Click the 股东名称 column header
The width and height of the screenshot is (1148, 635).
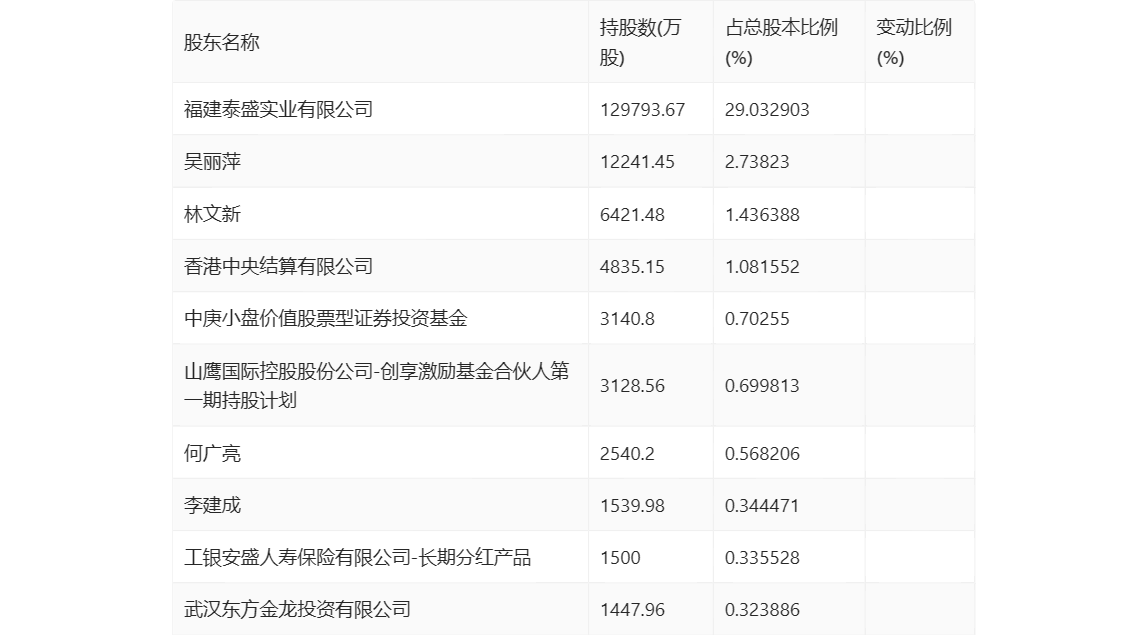[x=222, y=42]
